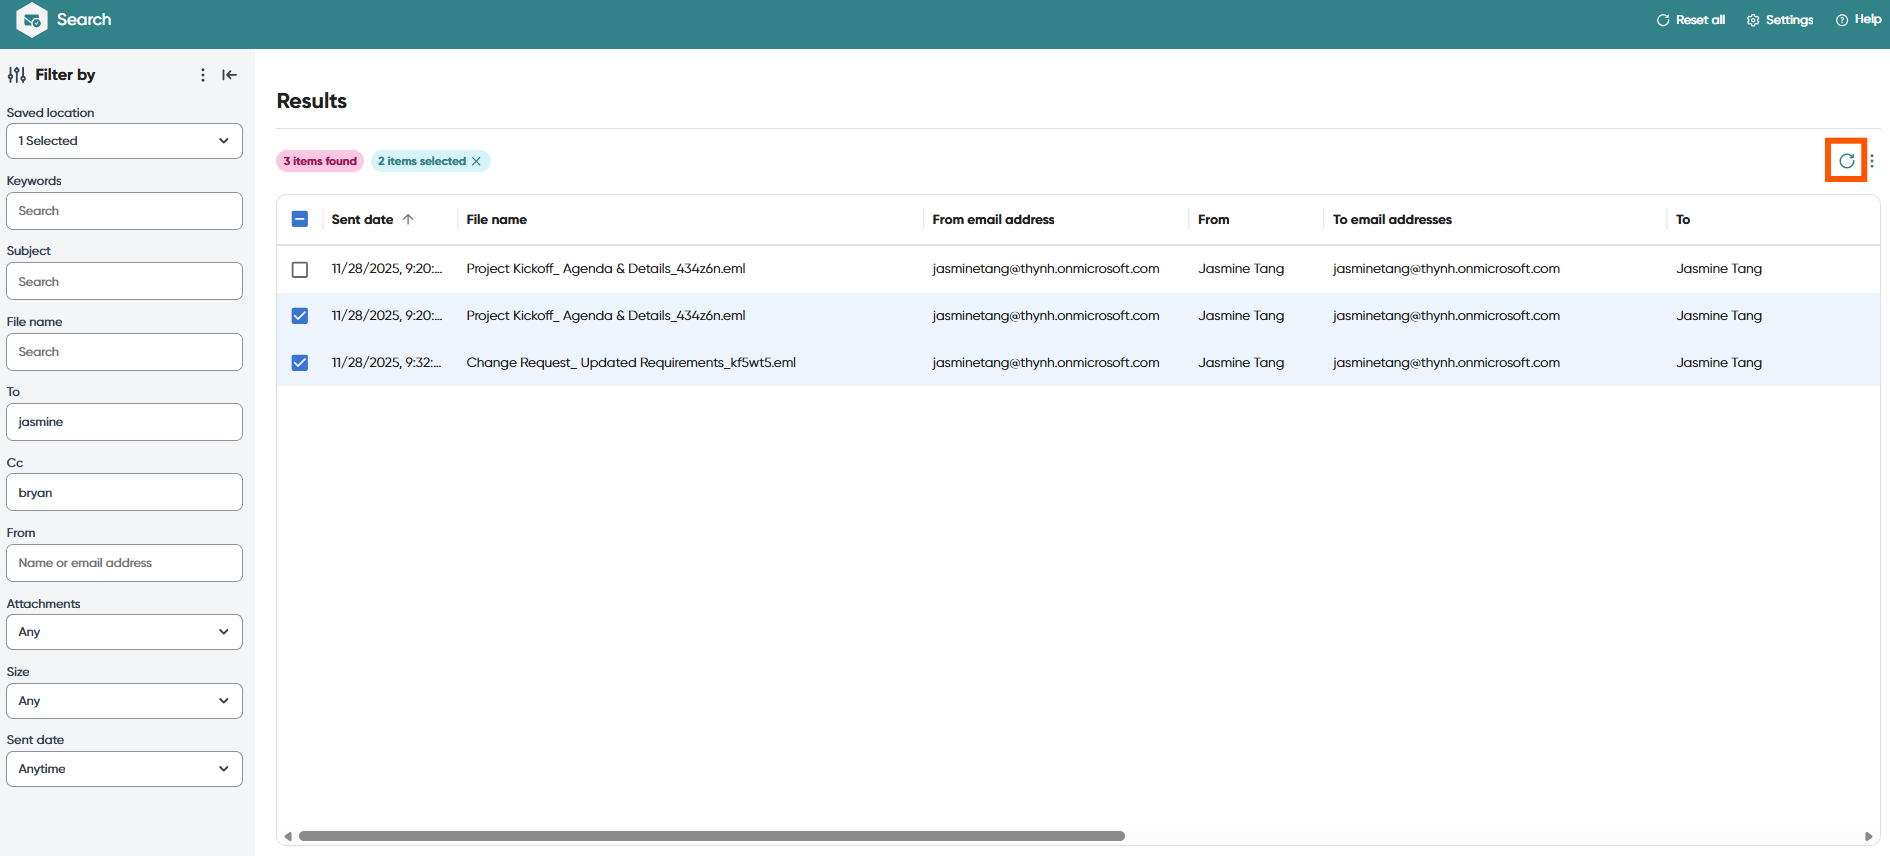Image resolution: width=1890 pixels, height=856 pixels.
Task: Open results more options menu
Action: tap(1872, 161)
